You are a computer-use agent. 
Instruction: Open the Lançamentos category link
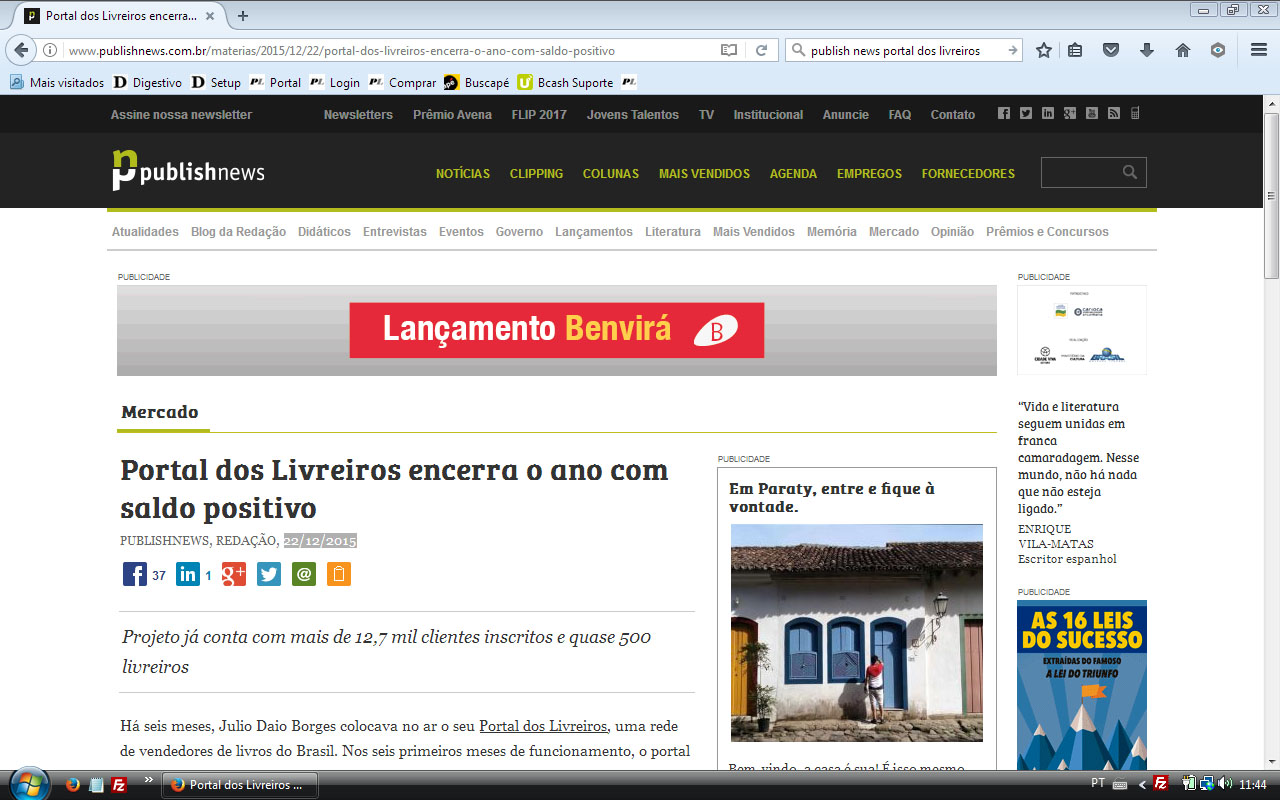tap(594, 232)
